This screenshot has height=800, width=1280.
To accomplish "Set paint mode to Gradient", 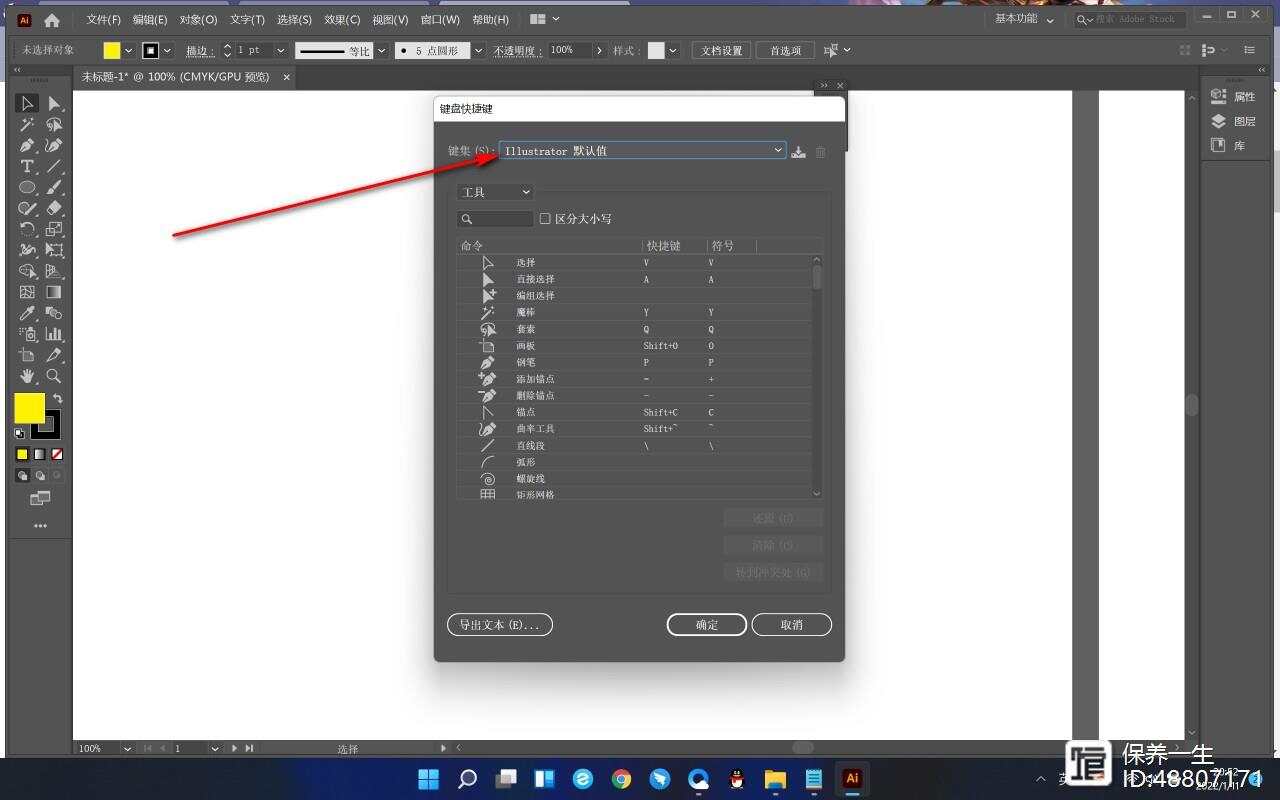I will (40, 454).
